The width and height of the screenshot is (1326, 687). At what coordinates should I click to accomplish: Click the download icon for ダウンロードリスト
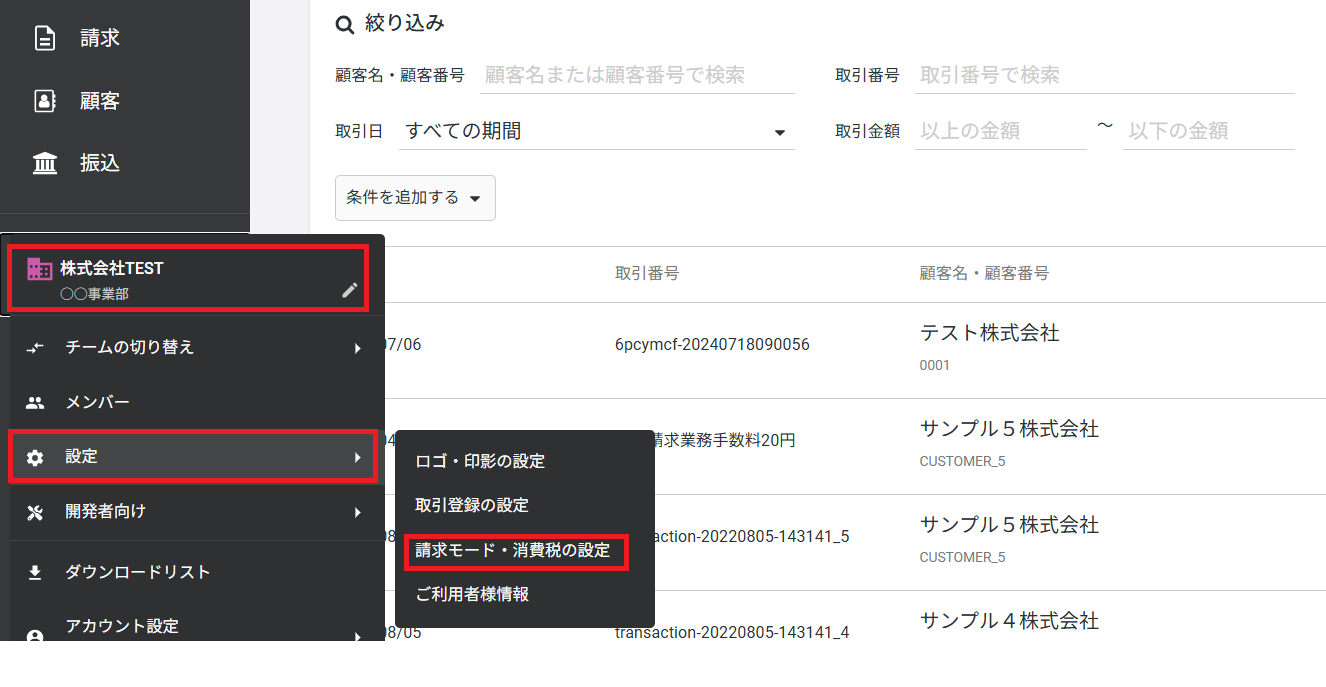point(35,573)
